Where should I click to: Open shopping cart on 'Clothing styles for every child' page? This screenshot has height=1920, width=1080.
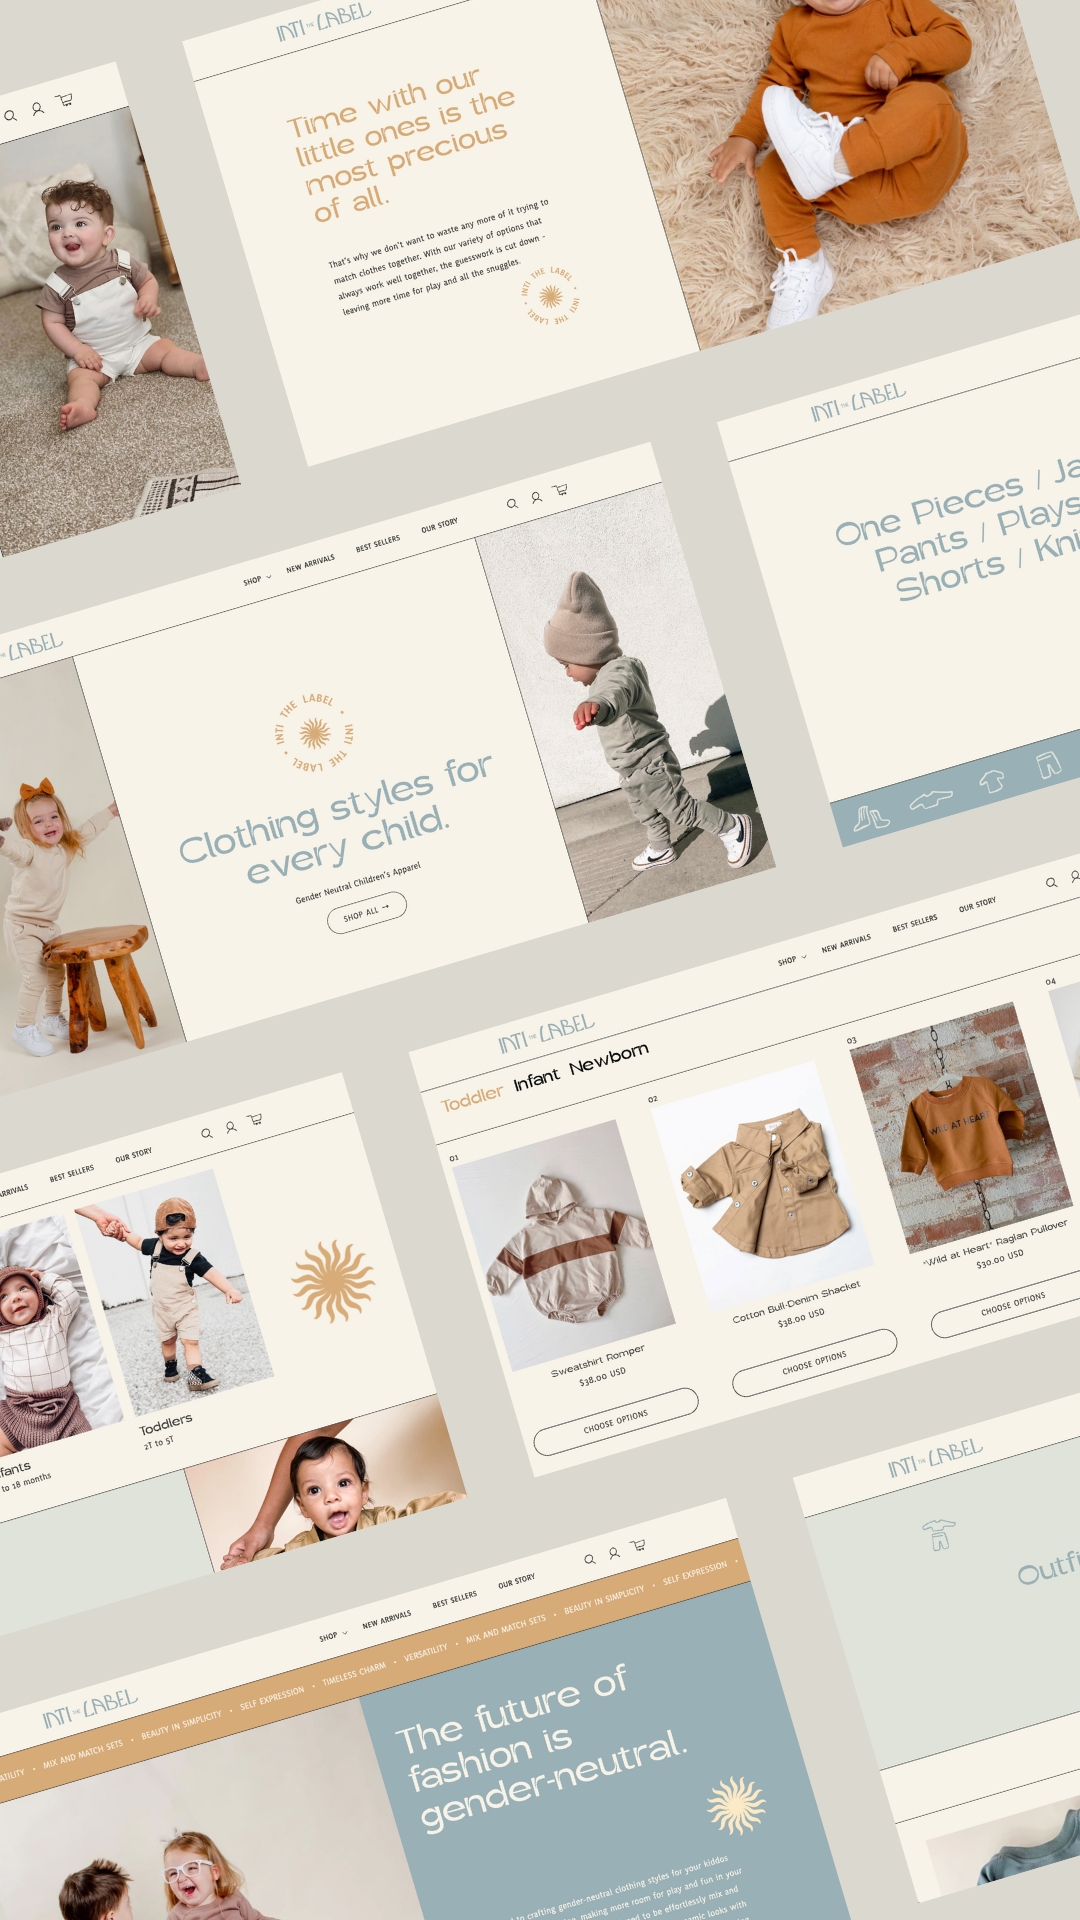click(560, 490)
